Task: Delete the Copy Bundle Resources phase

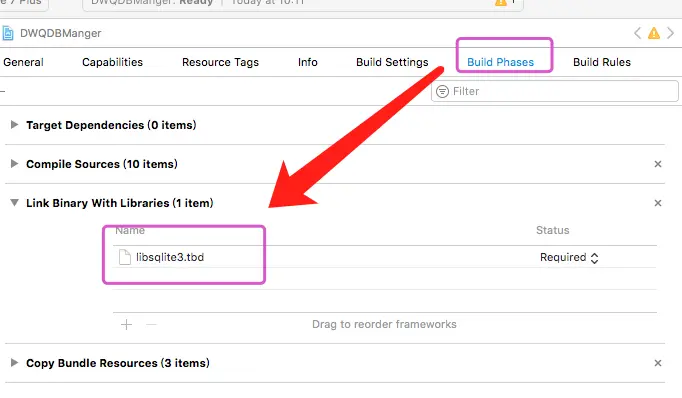Action: (658, 363)
